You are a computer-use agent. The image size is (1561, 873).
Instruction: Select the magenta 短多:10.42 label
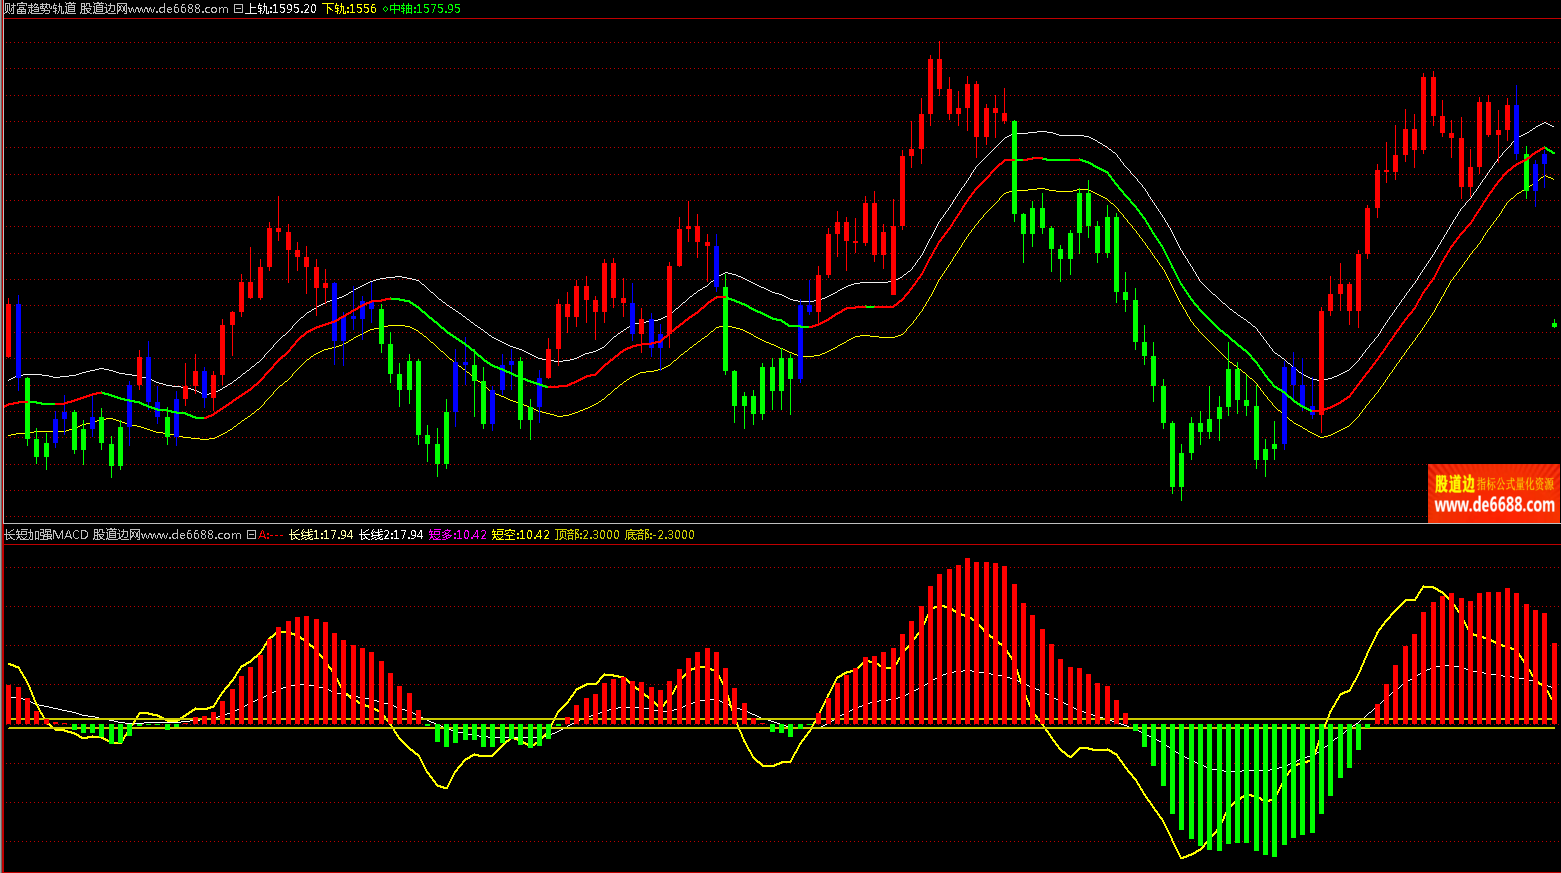click(x=457, y=535)
